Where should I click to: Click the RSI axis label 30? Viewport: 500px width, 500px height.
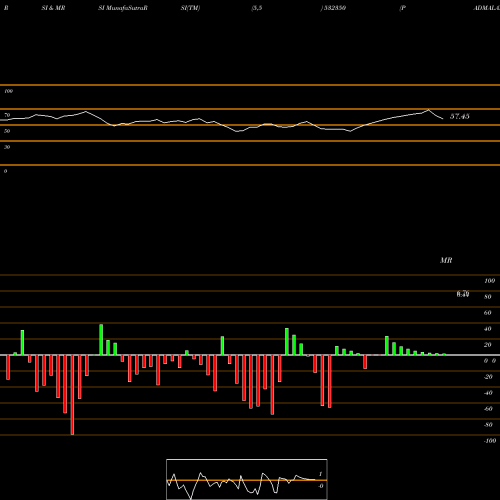tap(7, 147)
